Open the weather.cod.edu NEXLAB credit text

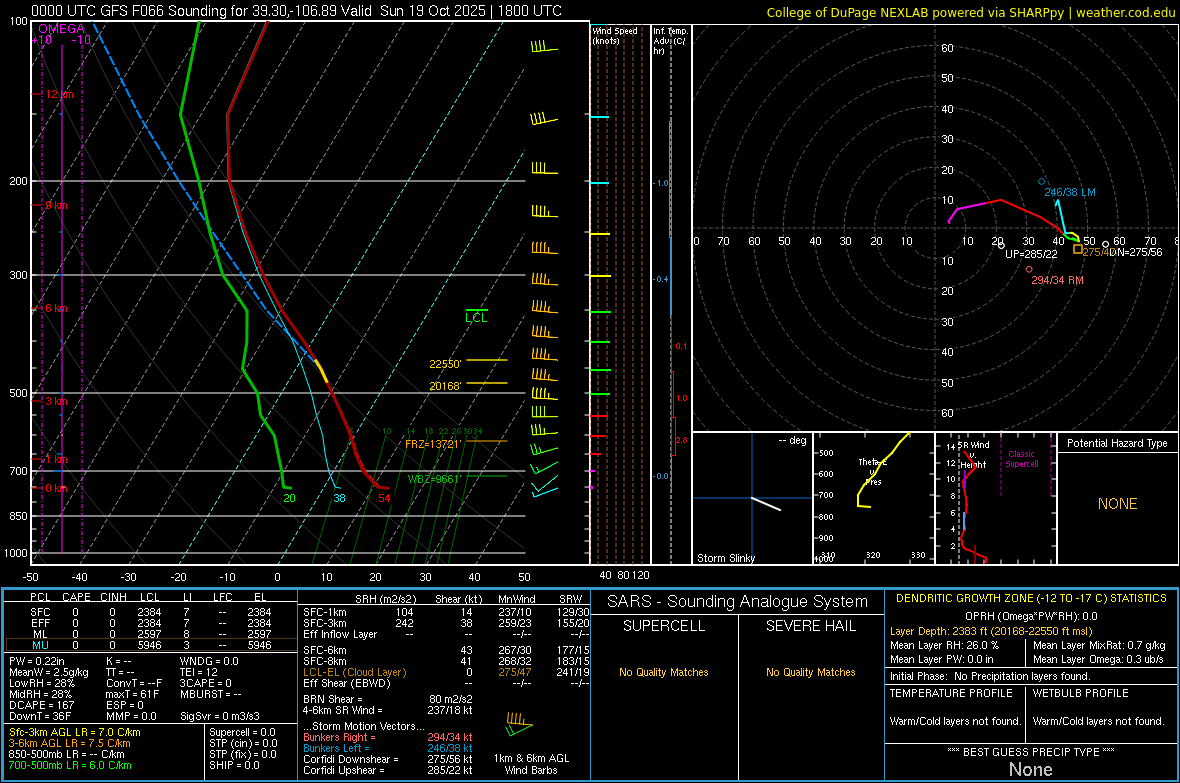tap(970, 12)
